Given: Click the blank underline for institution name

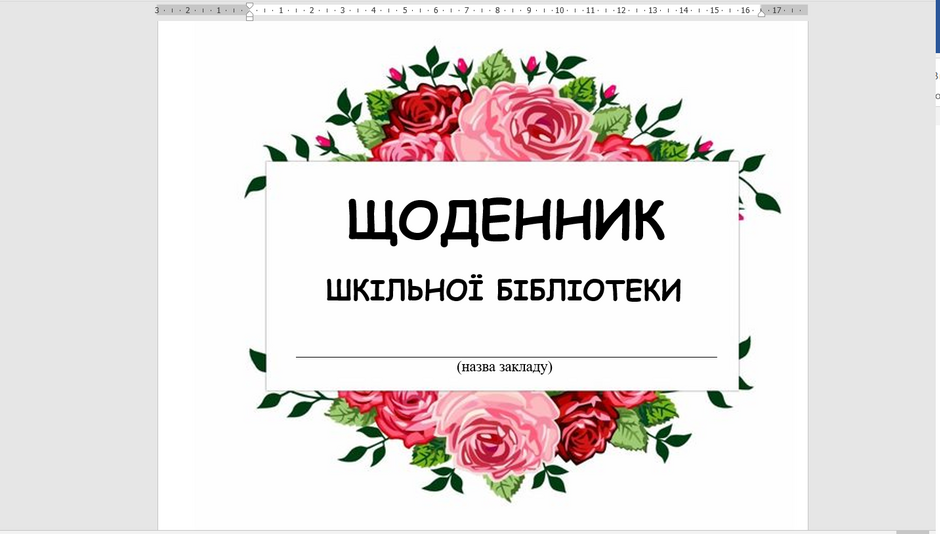Looking at the screenshot, I should (x=506, y=357).
